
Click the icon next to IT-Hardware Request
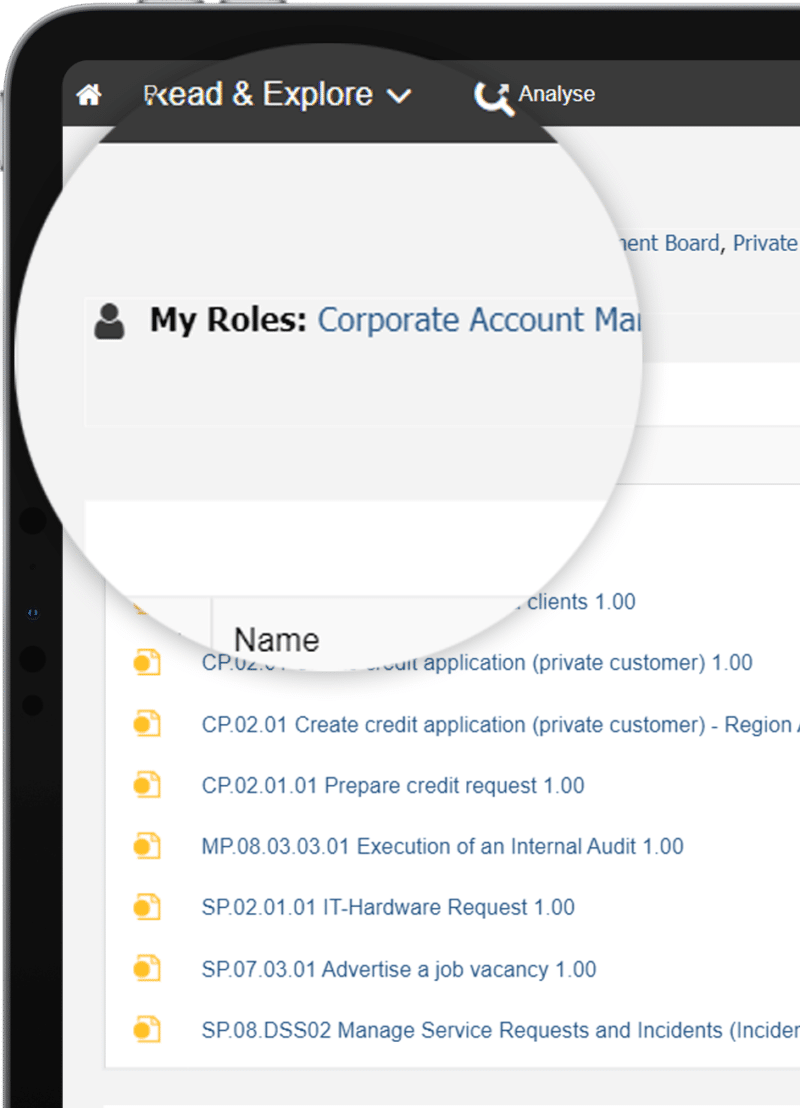point(147,907)
